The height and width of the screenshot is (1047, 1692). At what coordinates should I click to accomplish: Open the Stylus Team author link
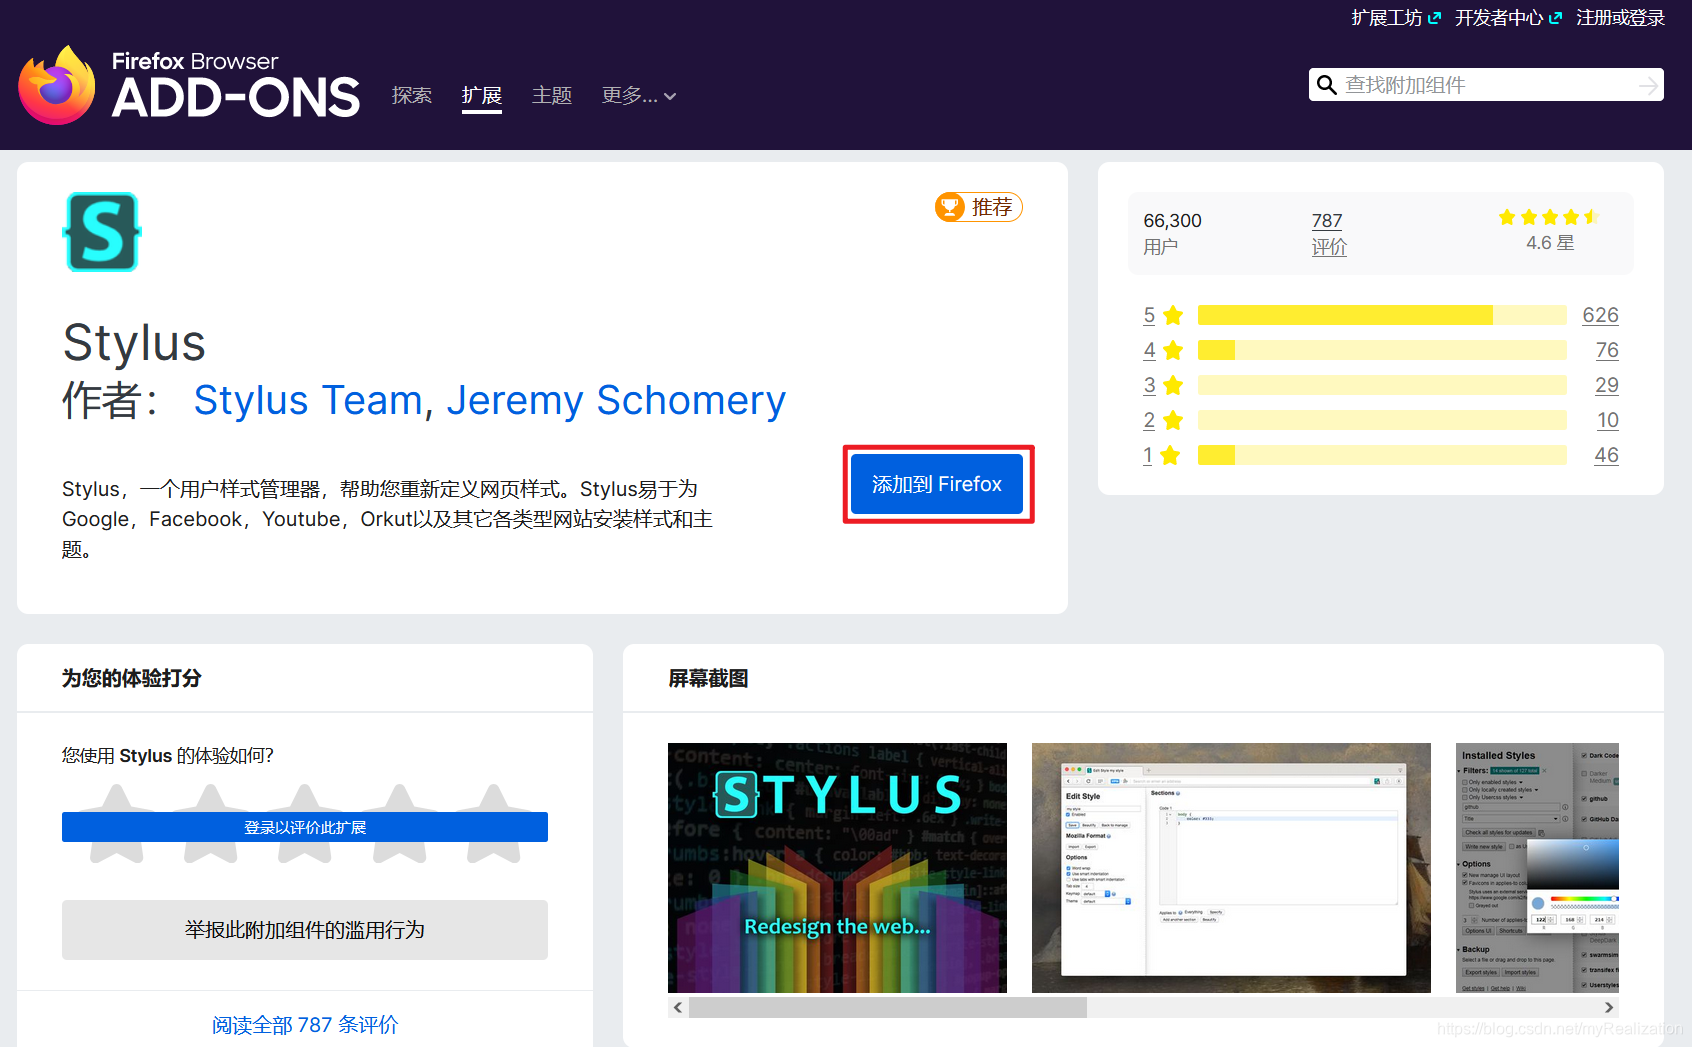[308, 400]
